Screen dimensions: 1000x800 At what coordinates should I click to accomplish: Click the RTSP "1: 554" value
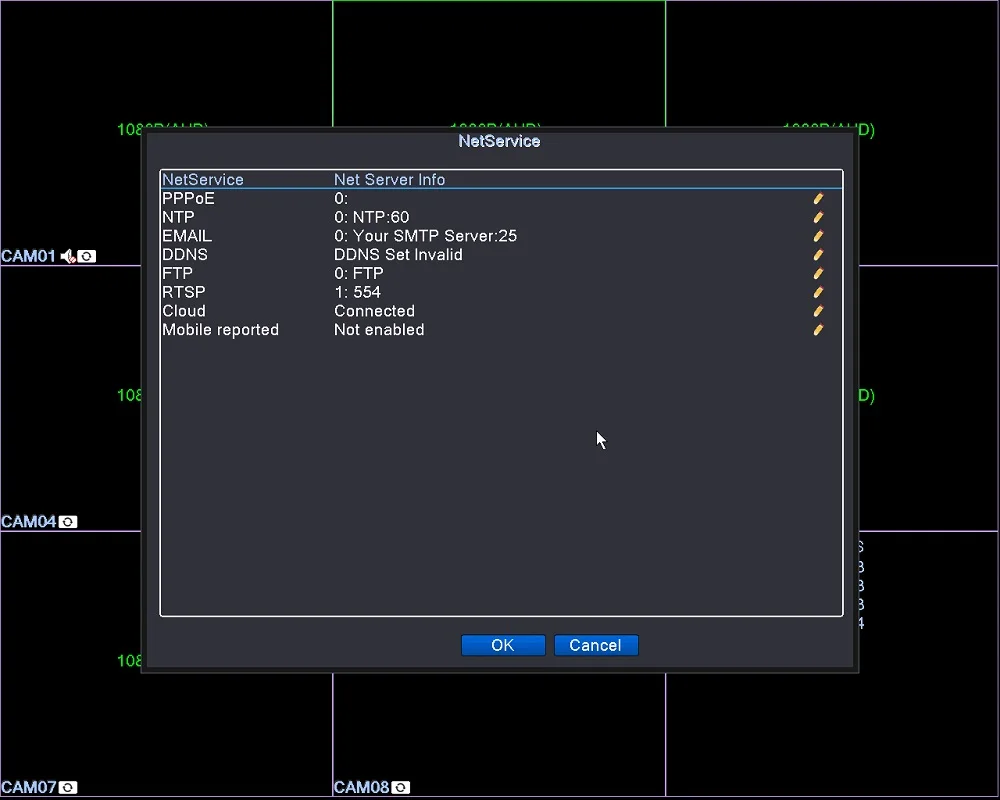coord(358,292)
